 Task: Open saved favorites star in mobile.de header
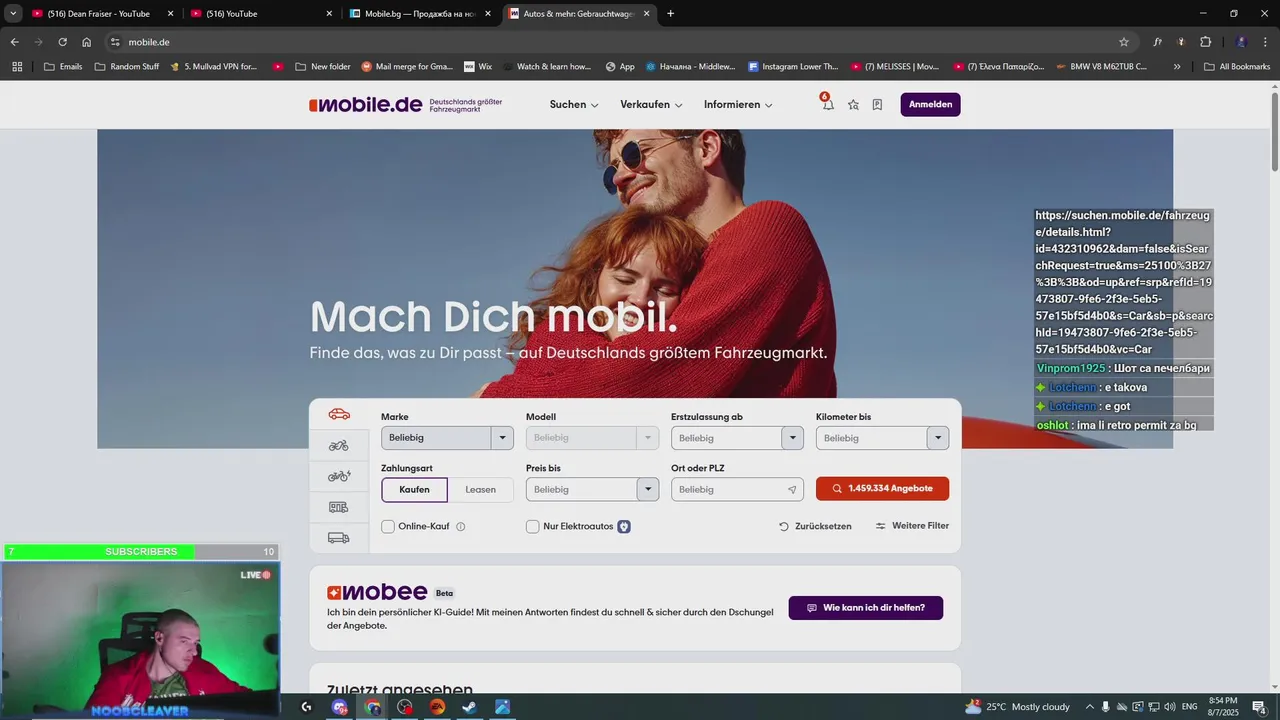tap(853, 104)
